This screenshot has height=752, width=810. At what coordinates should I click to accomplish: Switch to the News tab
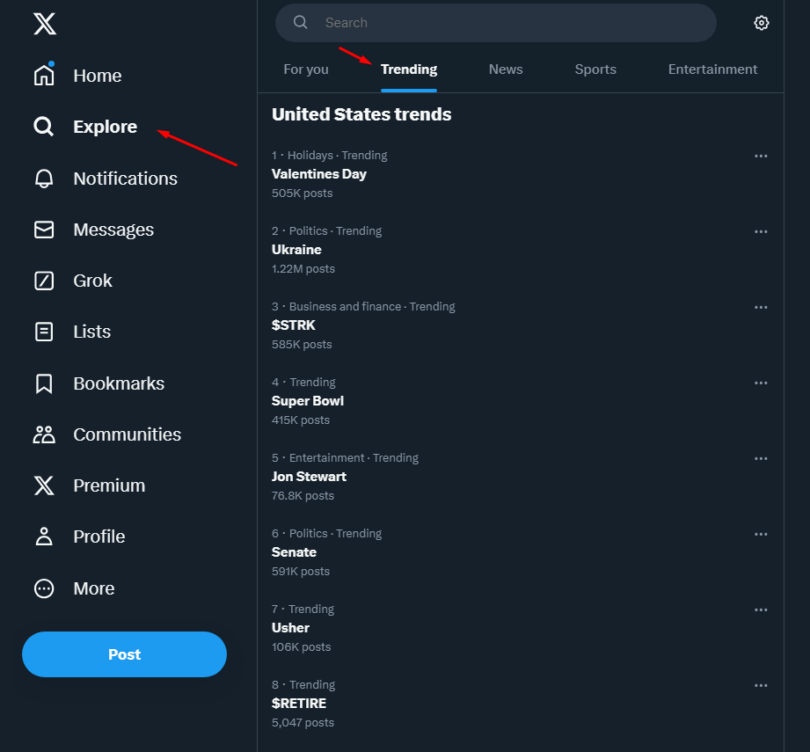tap(505, 69)
